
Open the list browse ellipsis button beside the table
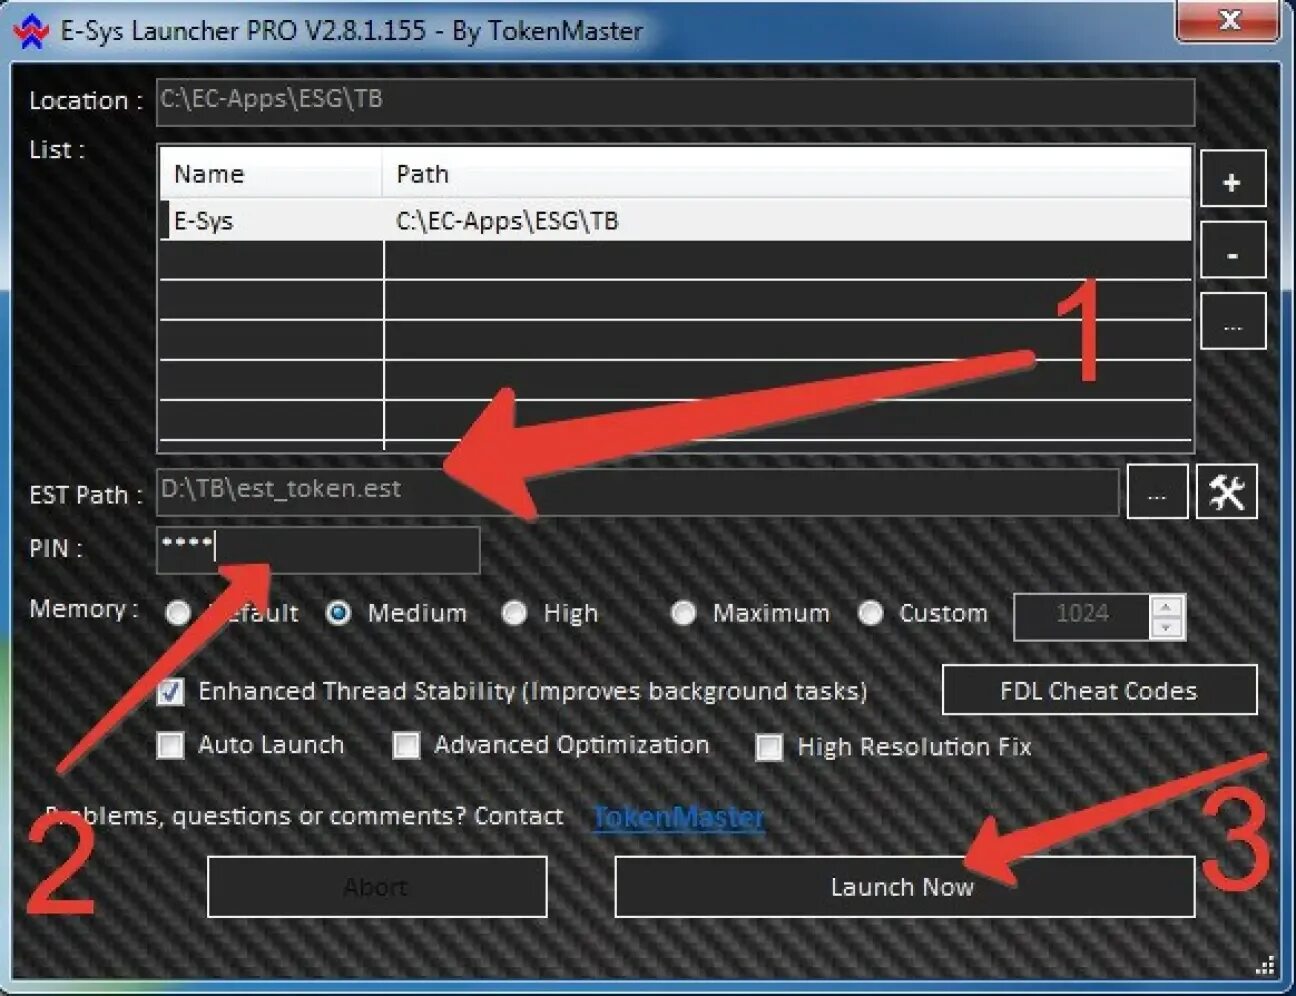click(1232, 321)
